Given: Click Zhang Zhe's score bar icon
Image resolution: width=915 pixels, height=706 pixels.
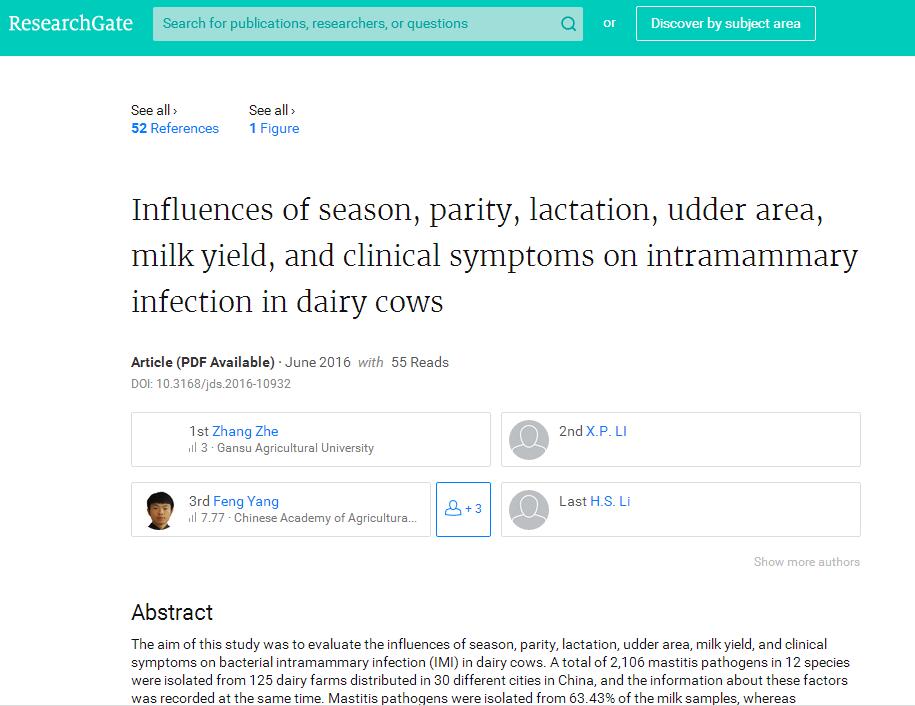Looking at the screenshot, I should (x=192, y=448).
